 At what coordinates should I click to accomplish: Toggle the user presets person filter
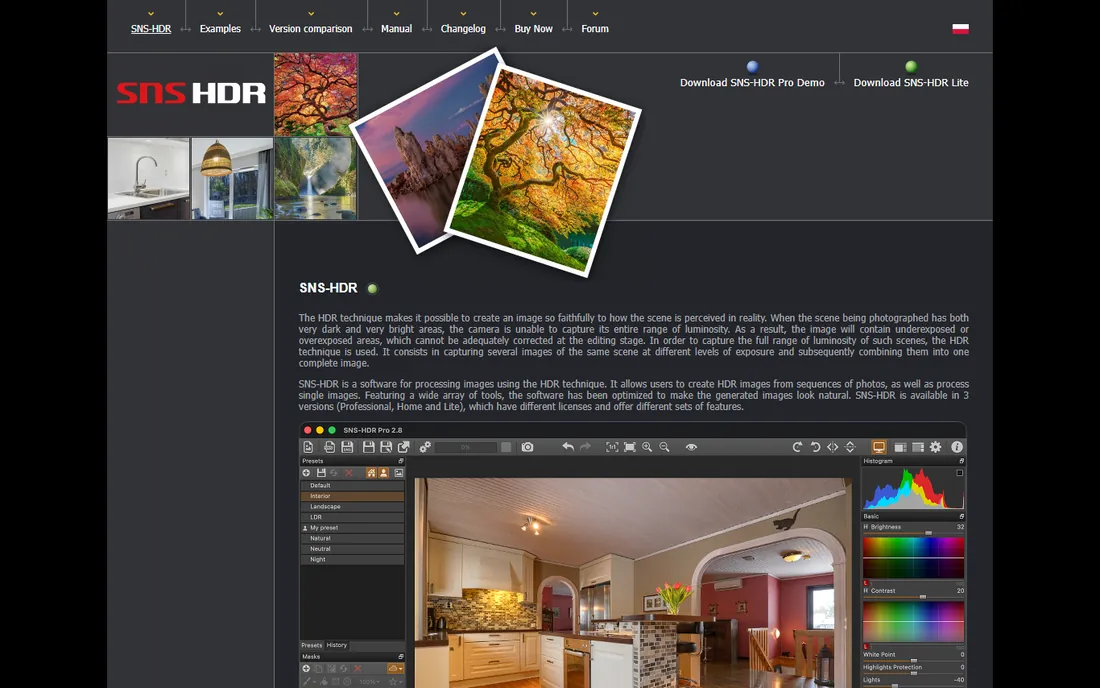(384, 473)
